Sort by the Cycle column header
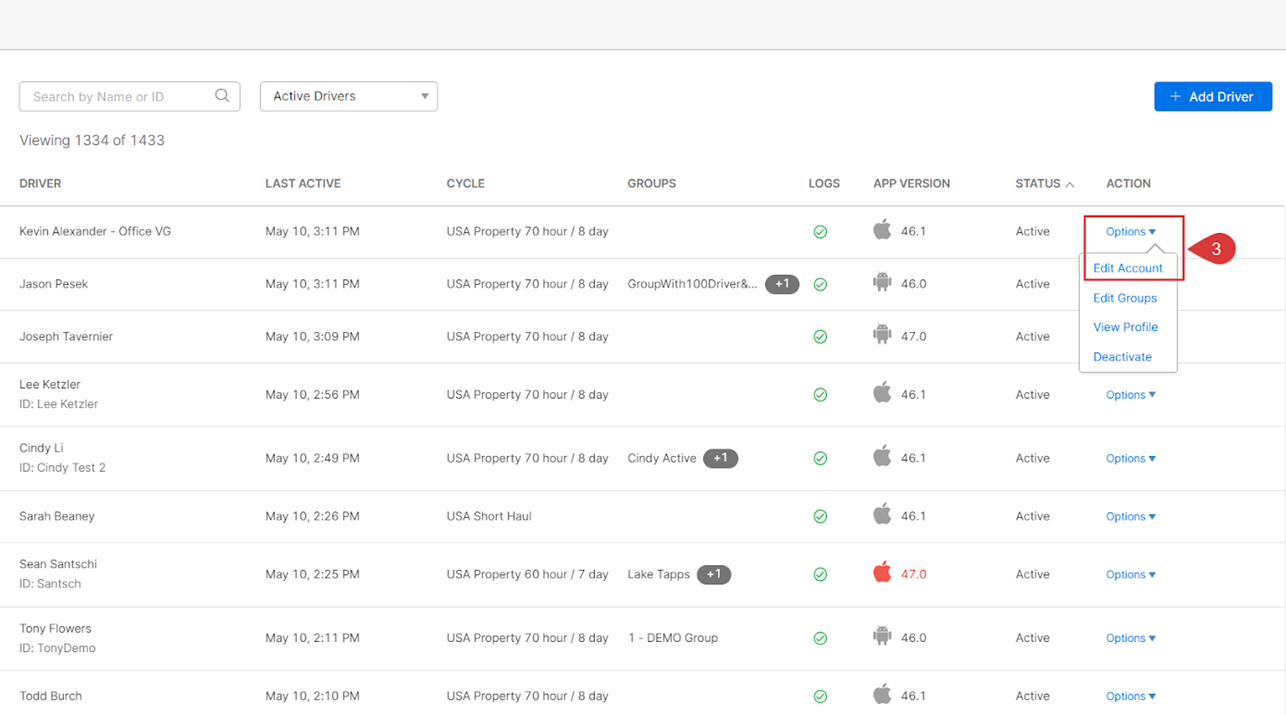The width and height of the screenshot is (1286, 715). pyautogui.click(x=466, y=184)
